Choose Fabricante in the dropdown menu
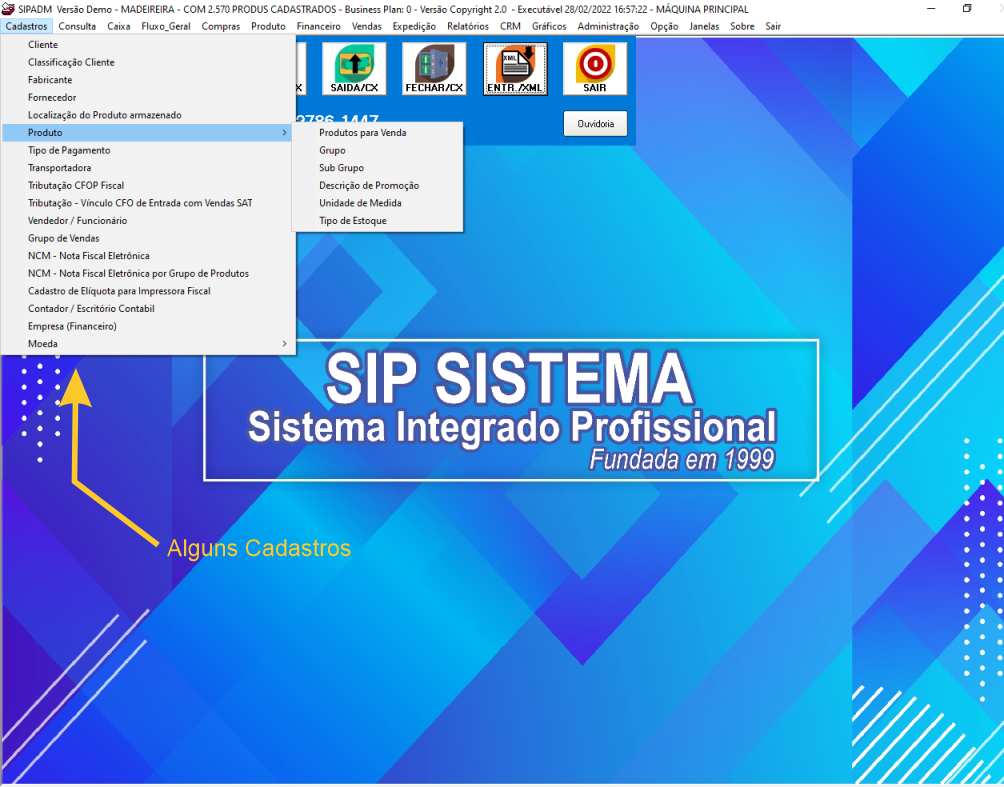1004x787 pixels. [148, 80]
